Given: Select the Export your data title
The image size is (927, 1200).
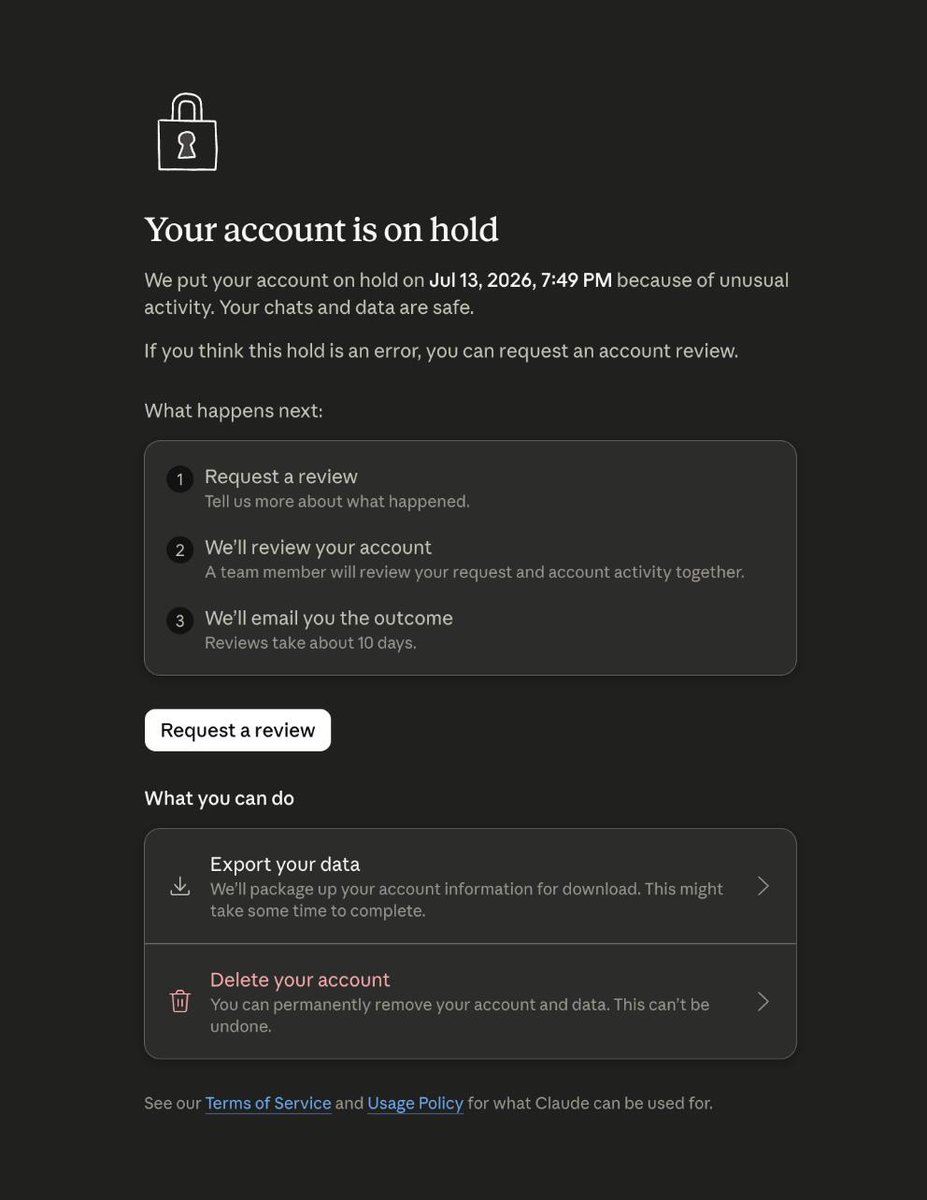Looking at the screenshot, I should pyautogui.click(x=285, y=864).
